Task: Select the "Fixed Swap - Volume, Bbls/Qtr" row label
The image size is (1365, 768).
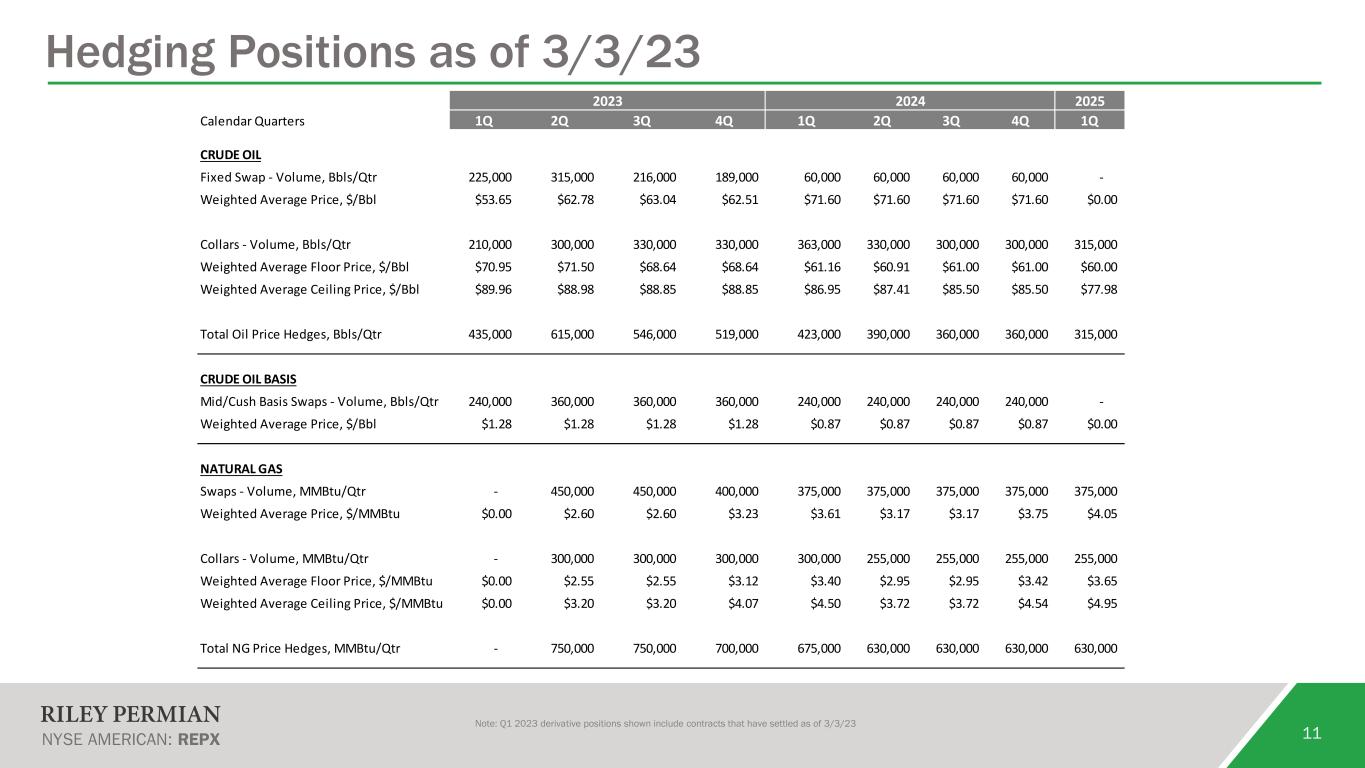Action: click(x=288, y=177)
